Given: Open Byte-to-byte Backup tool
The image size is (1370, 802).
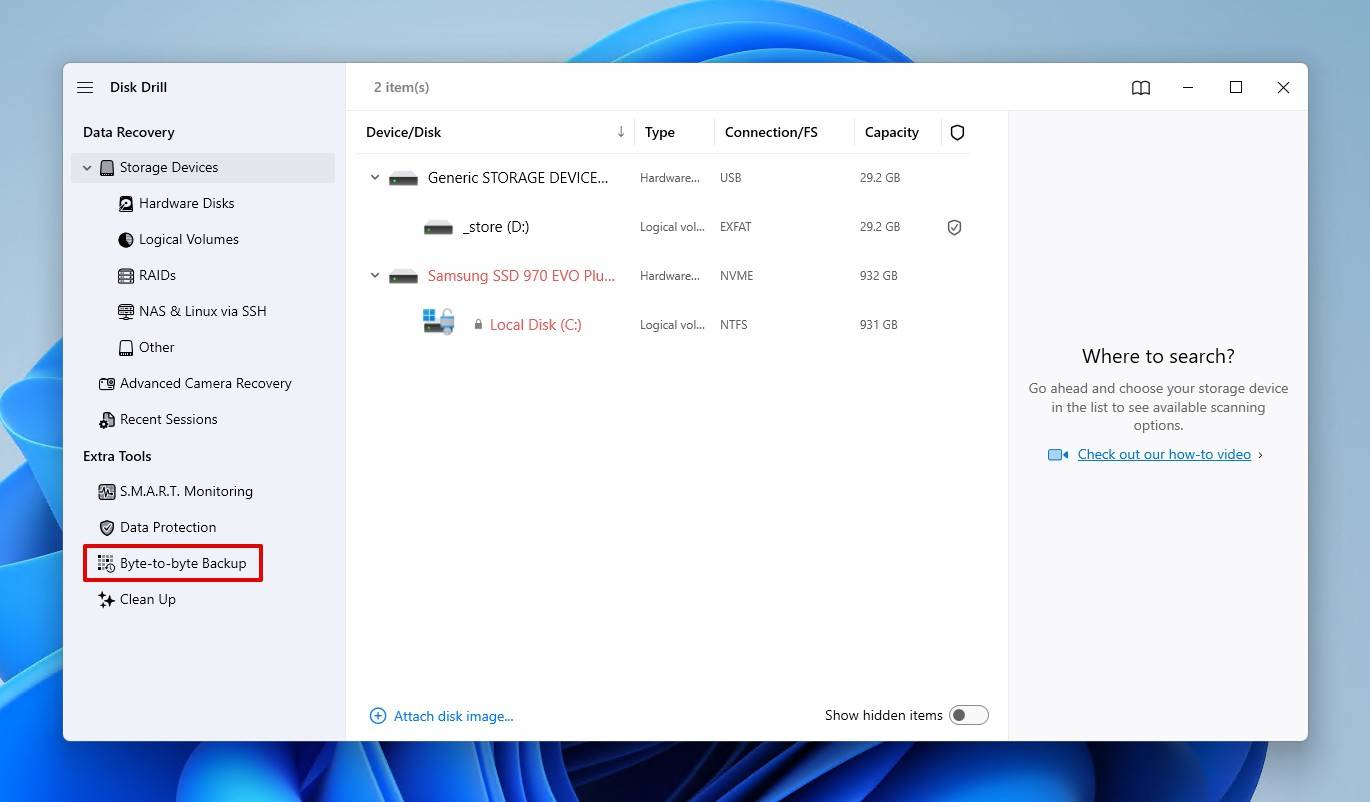Looking at the screenshot, I should coord(183,564).
